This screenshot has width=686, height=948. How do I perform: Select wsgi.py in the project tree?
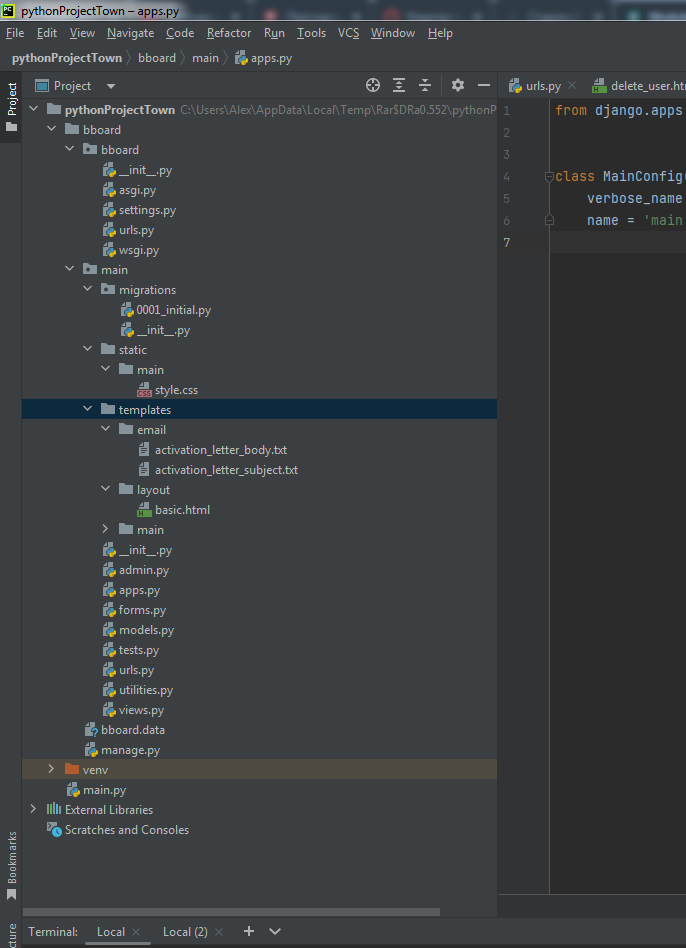click(x=139, y=250)
